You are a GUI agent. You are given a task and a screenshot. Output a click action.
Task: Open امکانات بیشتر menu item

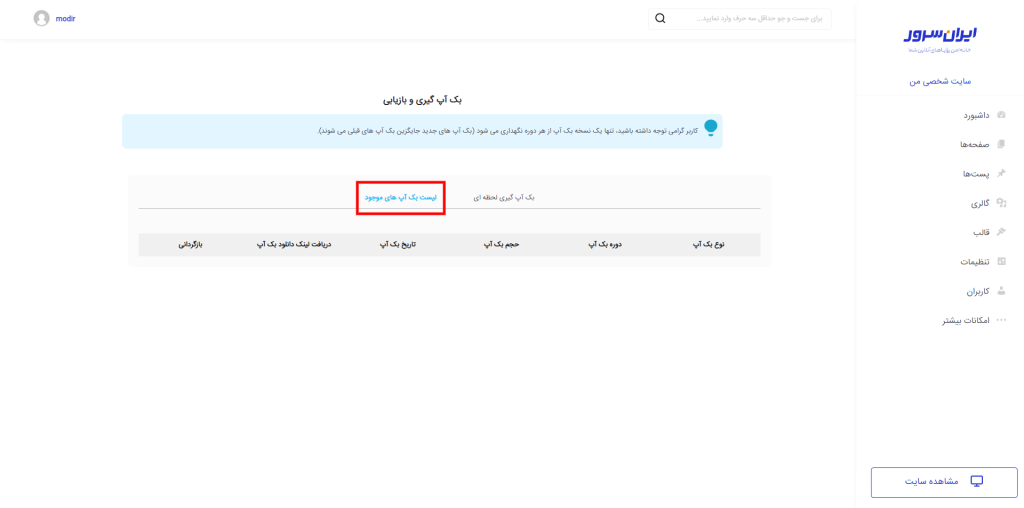[966, 320]
